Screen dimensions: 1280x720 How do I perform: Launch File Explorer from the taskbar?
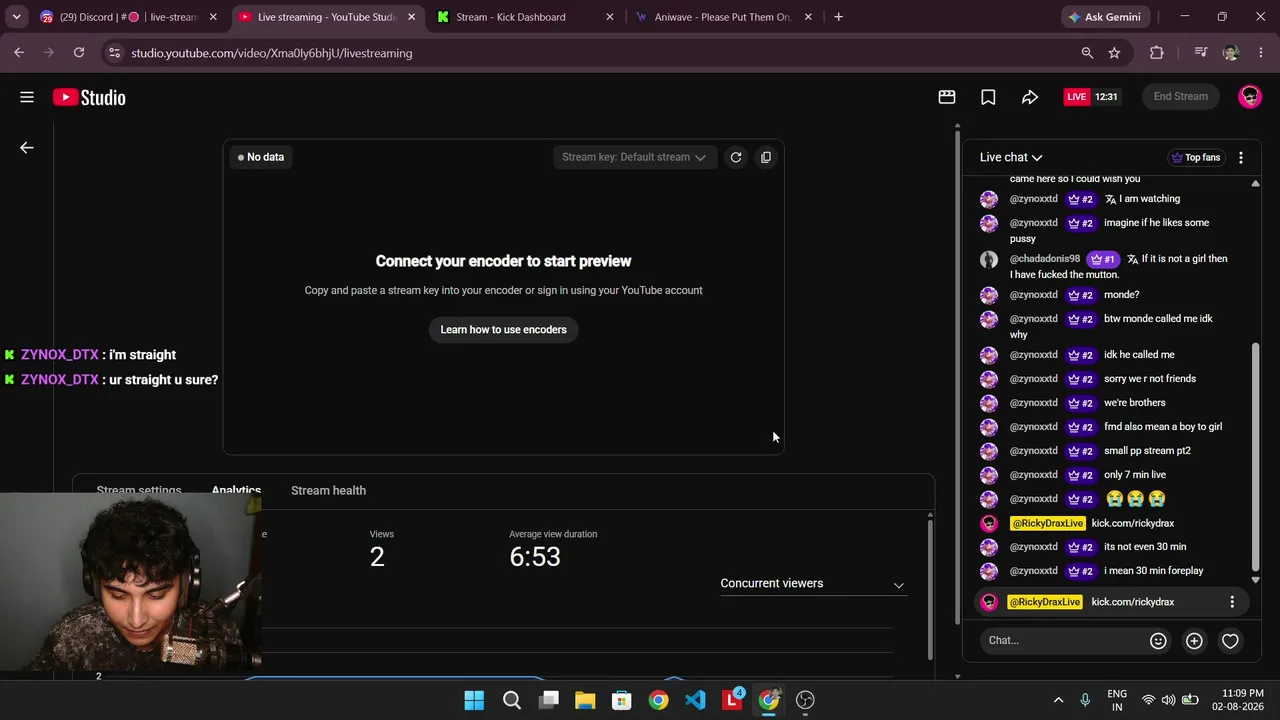(585, 700)
